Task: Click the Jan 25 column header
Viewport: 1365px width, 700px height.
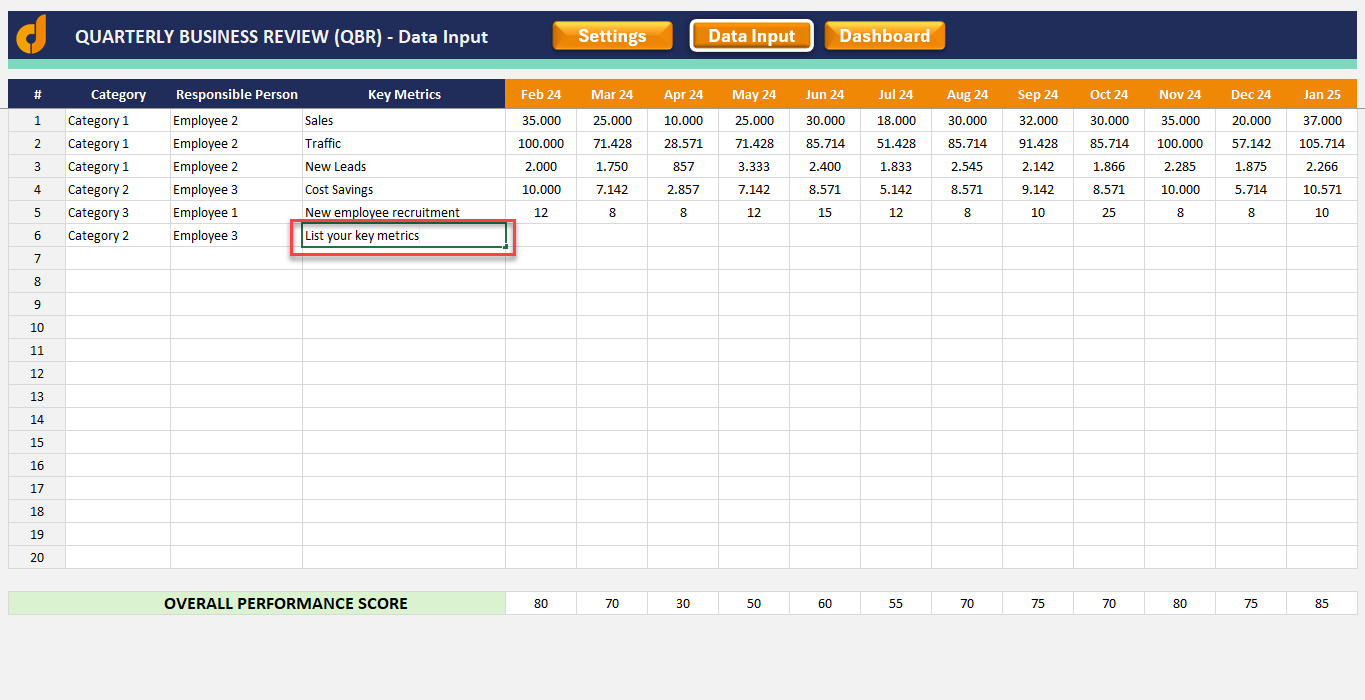Action: pos(1322,94)
